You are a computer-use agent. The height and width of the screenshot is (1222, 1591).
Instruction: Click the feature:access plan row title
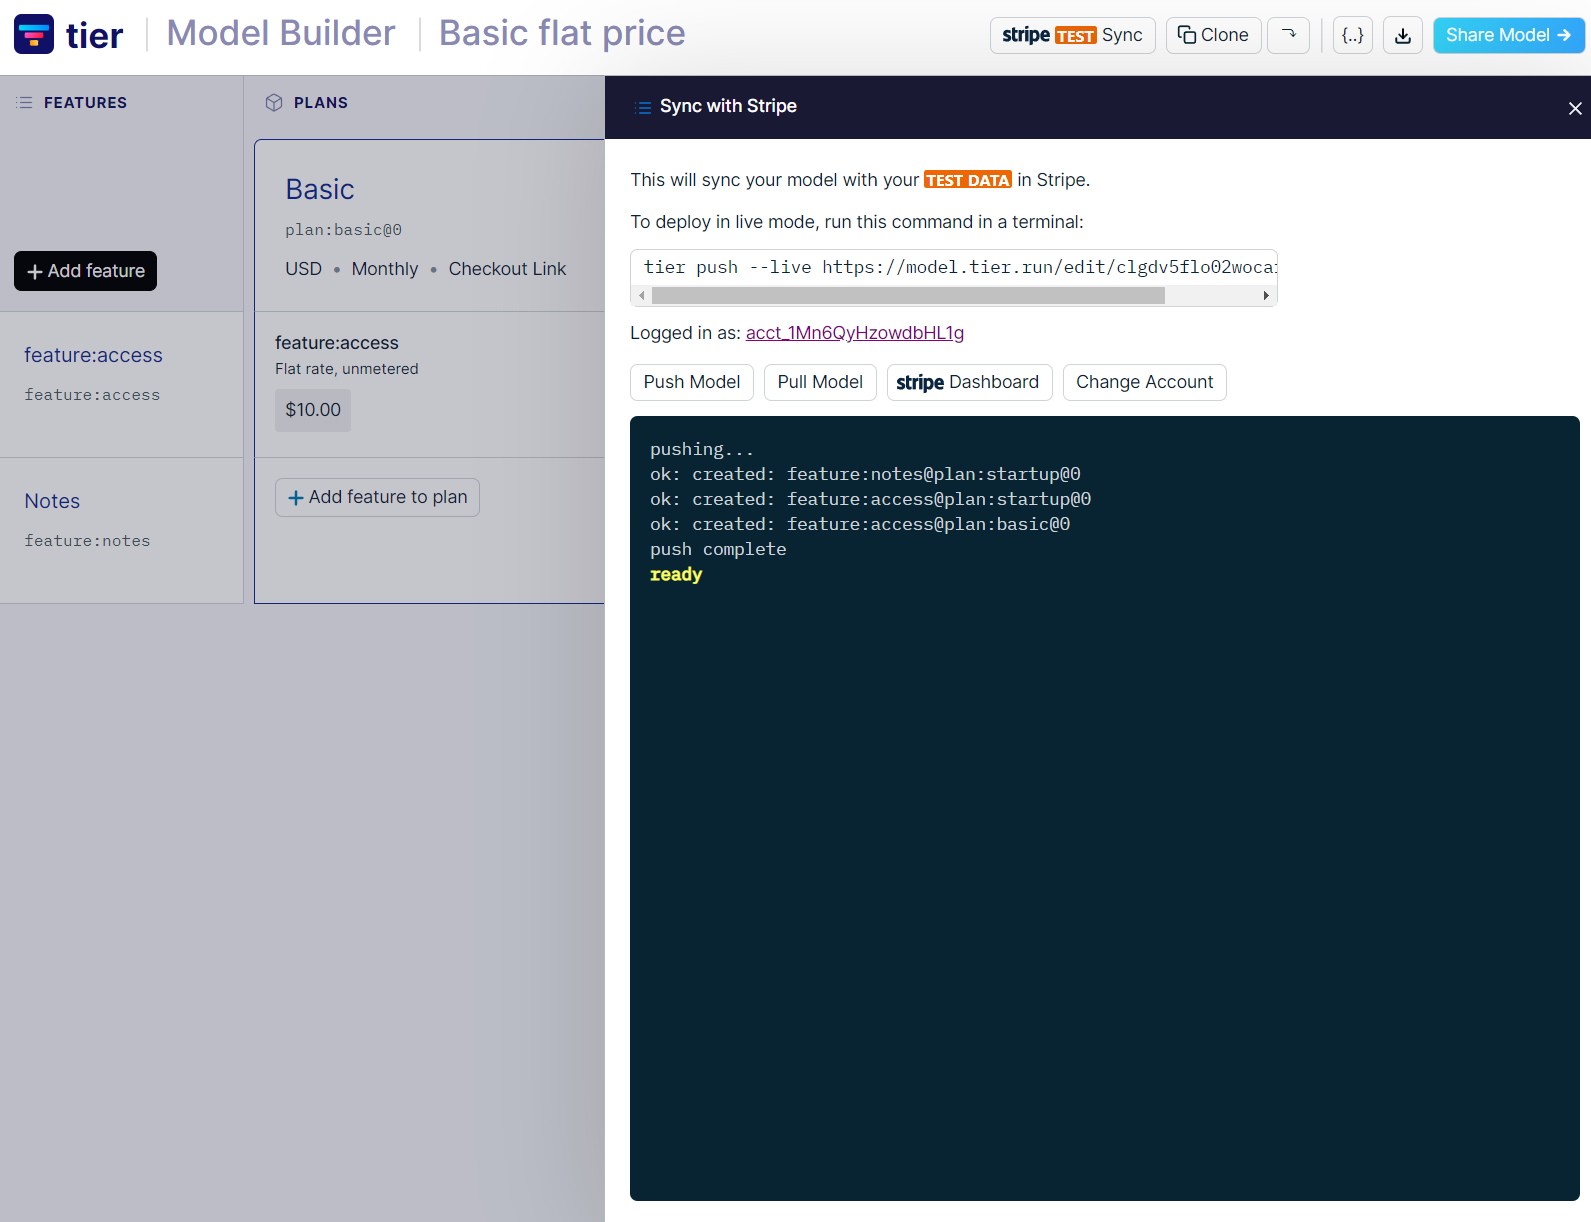point(337,343)
